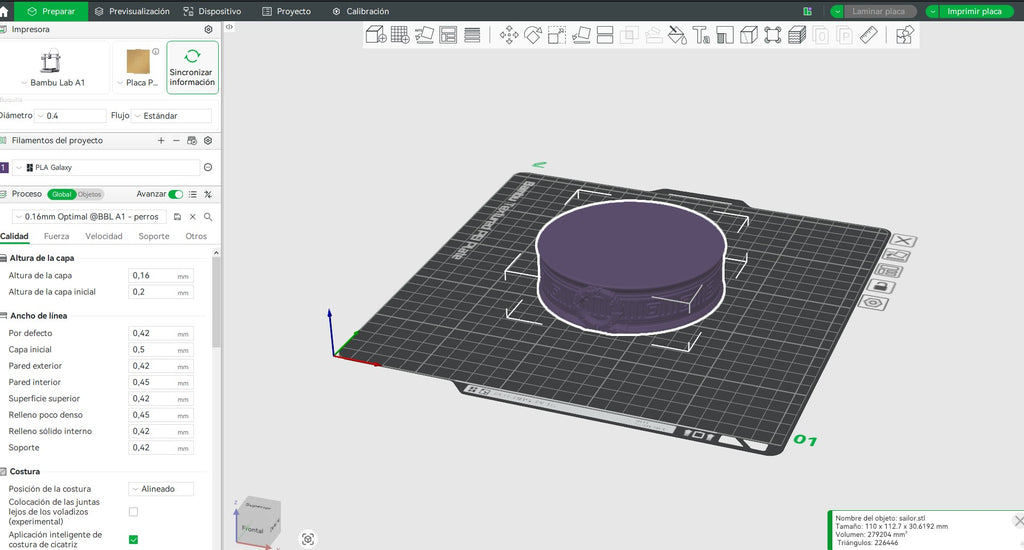1024x550 pixels.
Task: Open the Posición de la costura dropdown
Action: click(161, 489)
